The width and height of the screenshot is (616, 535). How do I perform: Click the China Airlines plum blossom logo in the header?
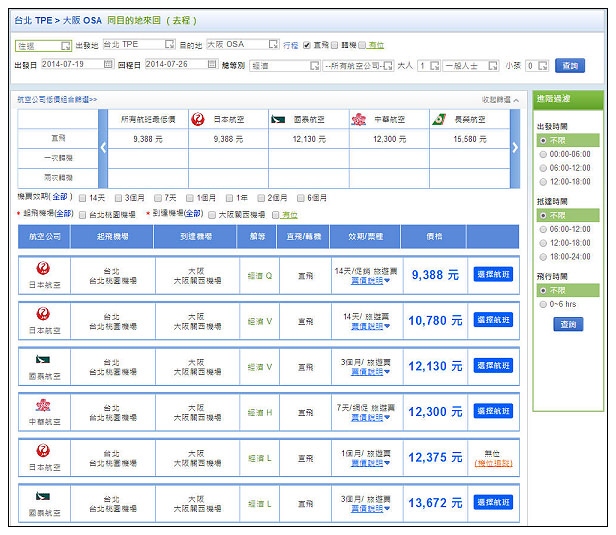[358, 119]
